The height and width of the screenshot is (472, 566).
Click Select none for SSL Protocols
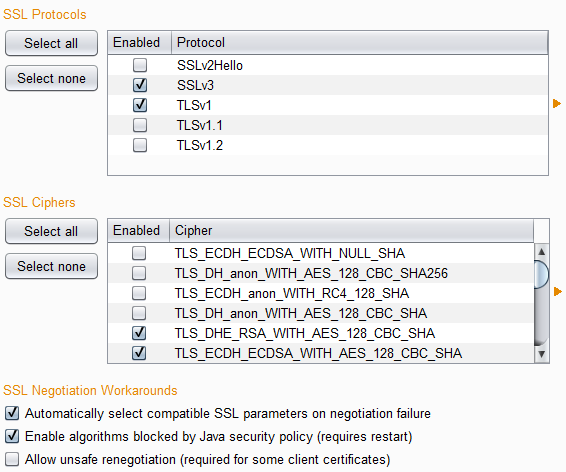[x=51, y=78]
